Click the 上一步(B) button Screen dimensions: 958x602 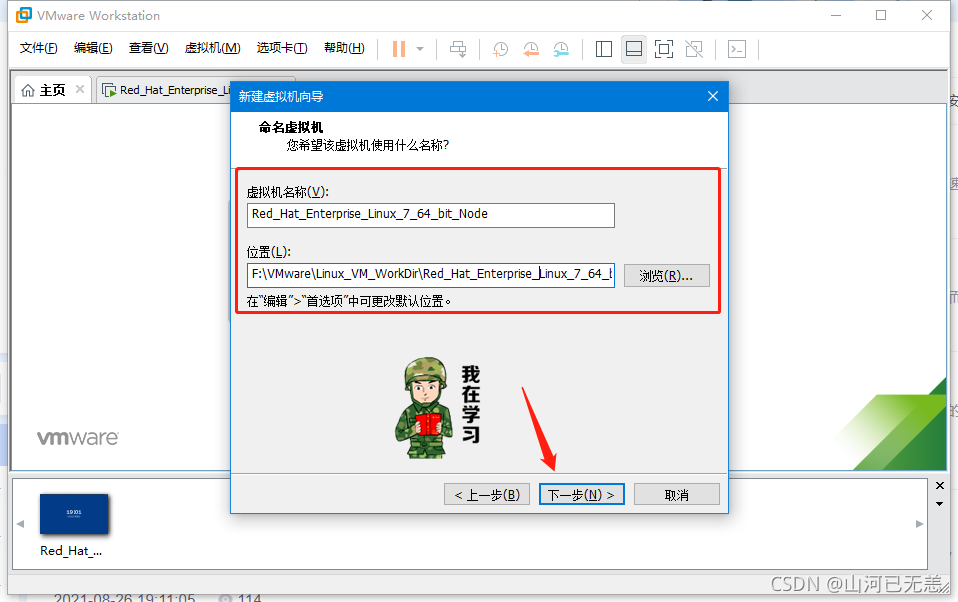click(x=487, y=494)
